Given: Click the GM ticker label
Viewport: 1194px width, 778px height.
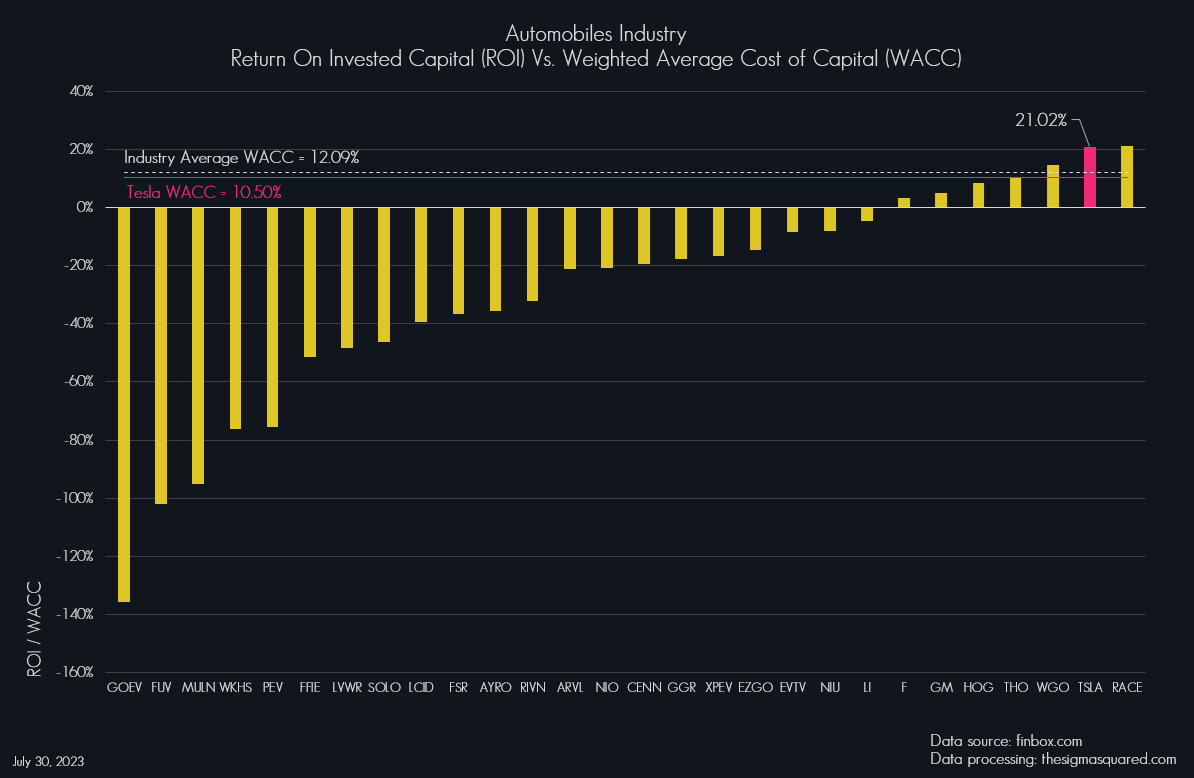Looking at the screenshot, I should [941, 688].
